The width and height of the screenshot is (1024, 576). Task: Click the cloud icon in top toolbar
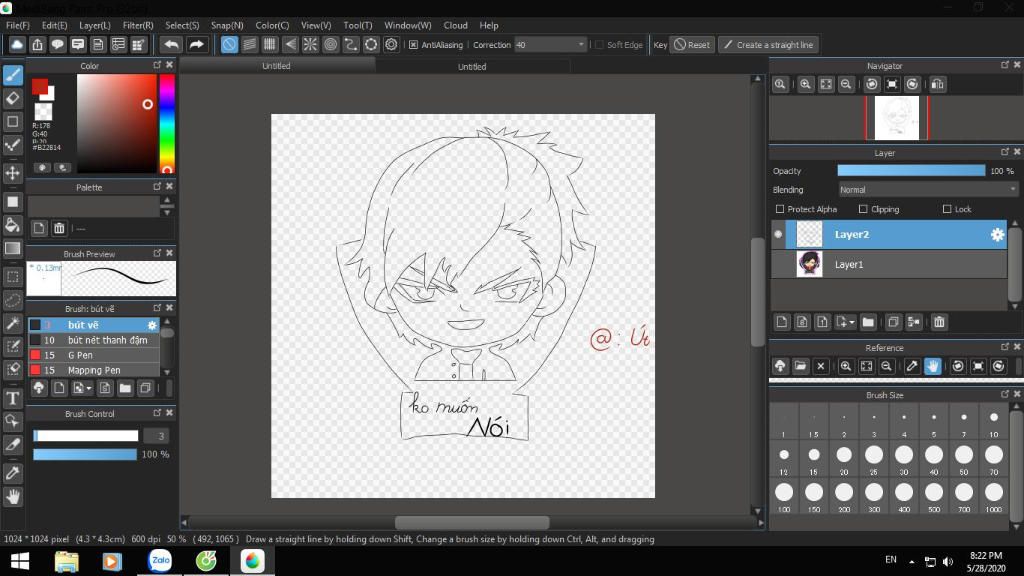pos(17,44)
